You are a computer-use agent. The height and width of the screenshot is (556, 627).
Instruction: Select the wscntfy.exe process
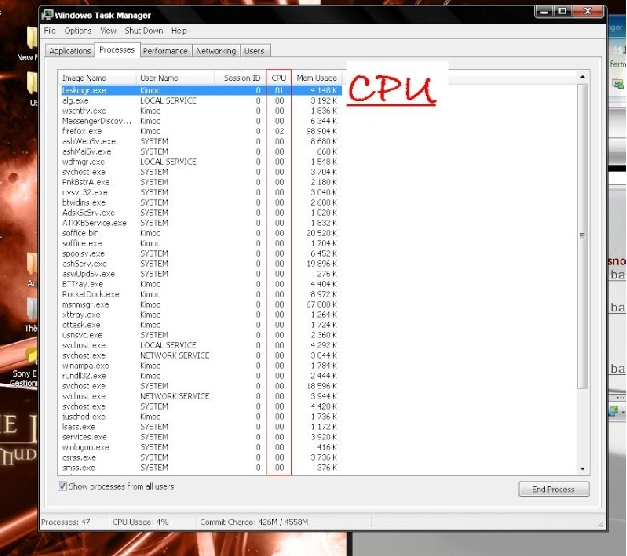[200, 111]
